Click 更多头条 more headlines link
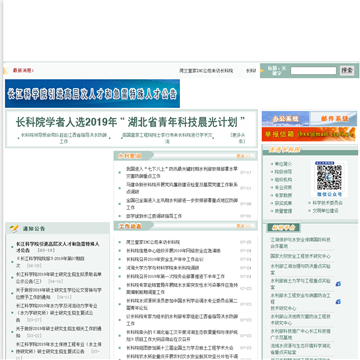 point(238,138)
